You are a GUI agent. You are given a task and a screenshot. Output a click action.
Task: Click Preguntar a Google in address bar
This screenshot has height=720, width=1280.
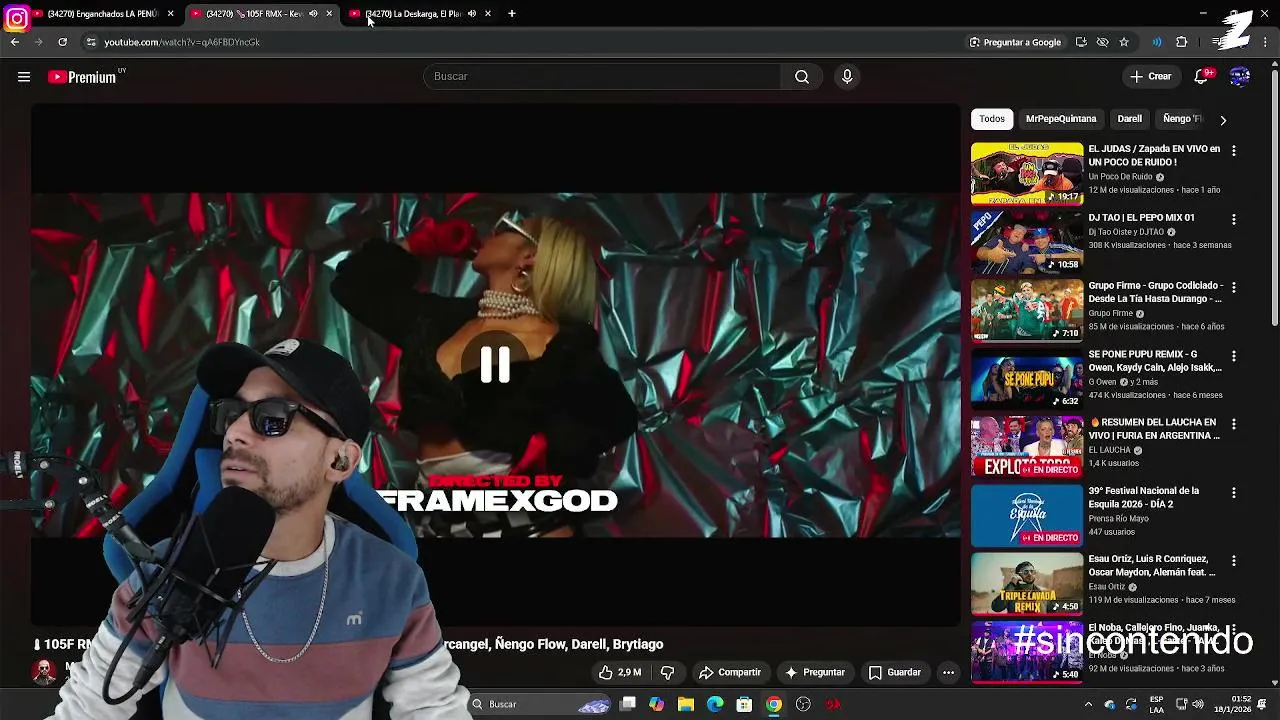[x=1015, y=42]
